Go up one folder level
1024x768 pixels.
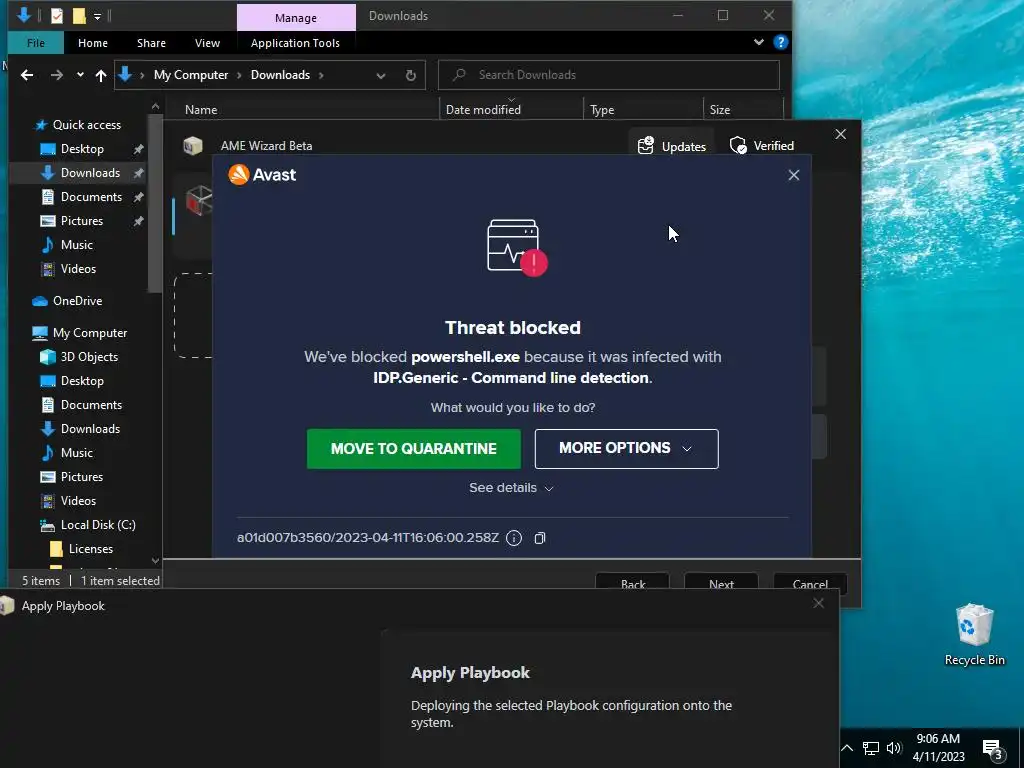(101, 75)
